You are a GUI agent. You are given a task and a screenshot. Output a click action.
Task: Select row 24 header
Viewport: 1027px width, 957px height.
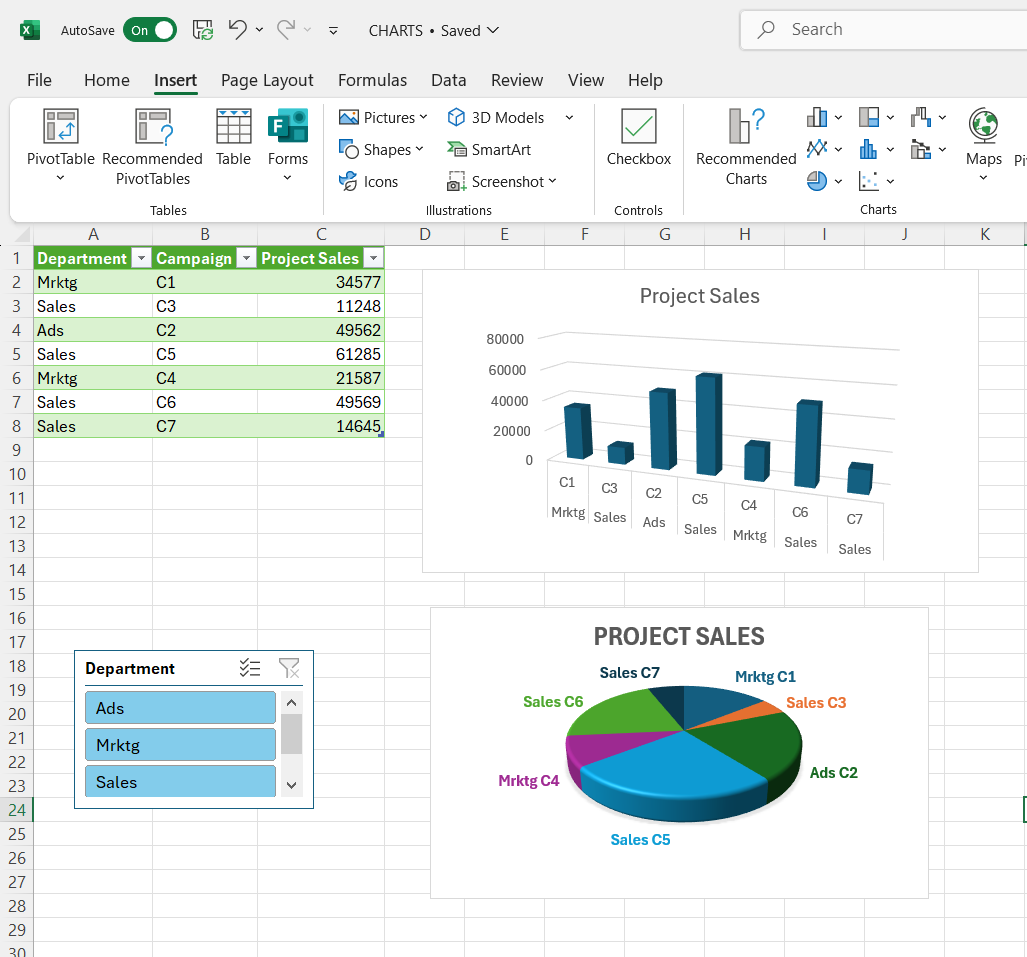coord(17,810)
